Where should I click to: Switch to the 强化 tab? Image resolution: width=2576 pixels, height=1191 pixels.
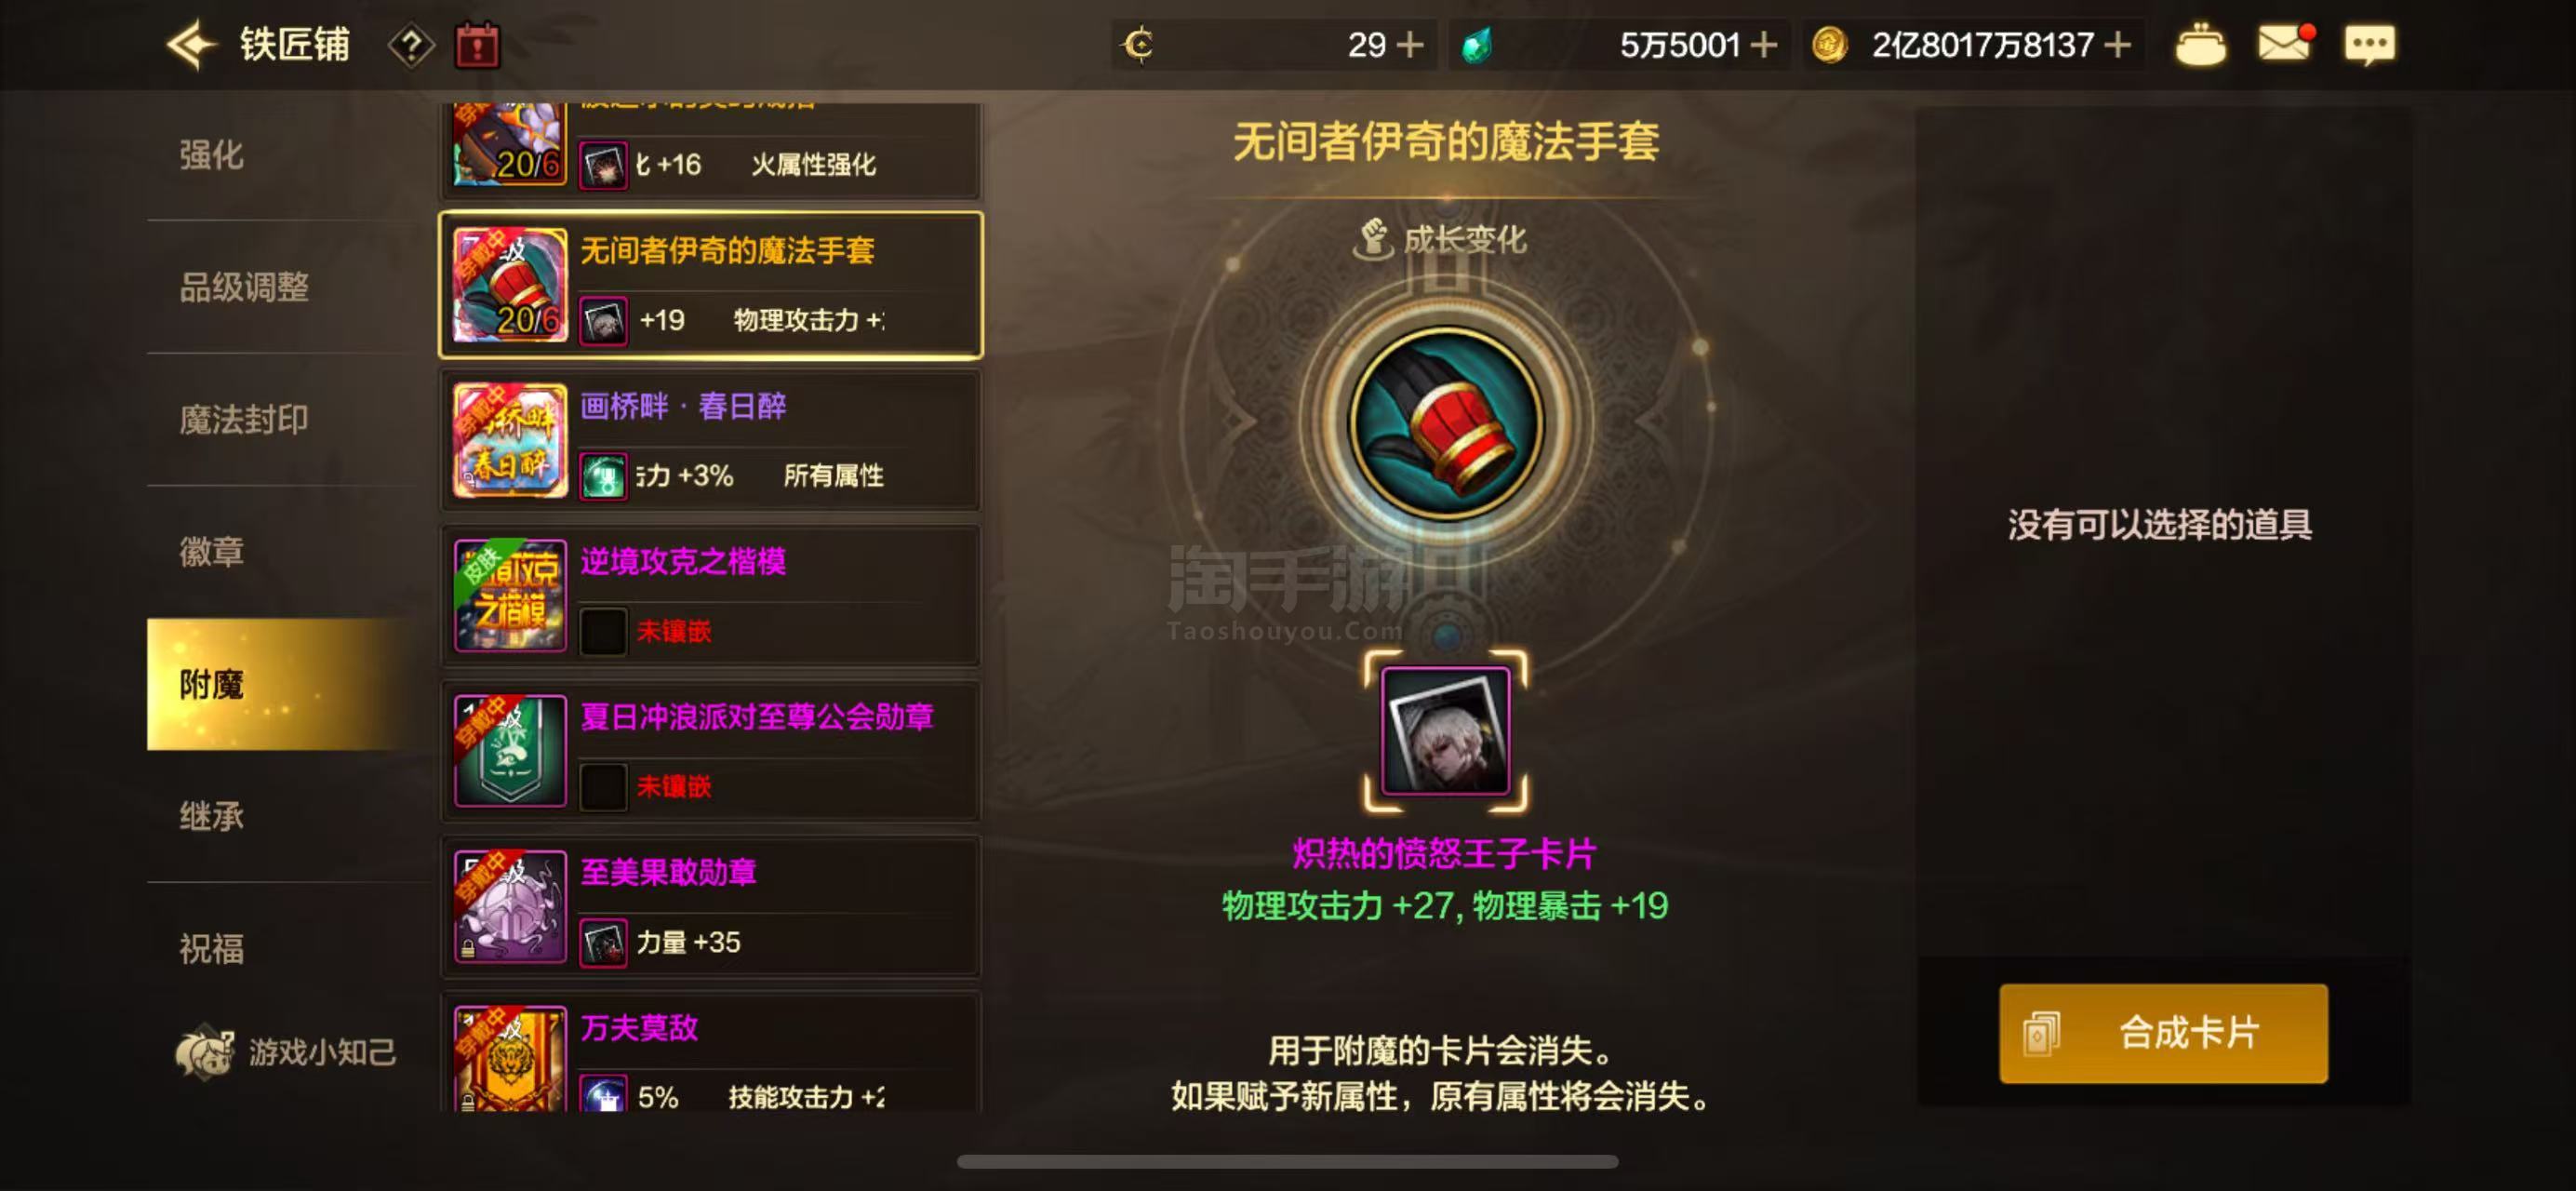pyautogui.click(x=211, y=155)
